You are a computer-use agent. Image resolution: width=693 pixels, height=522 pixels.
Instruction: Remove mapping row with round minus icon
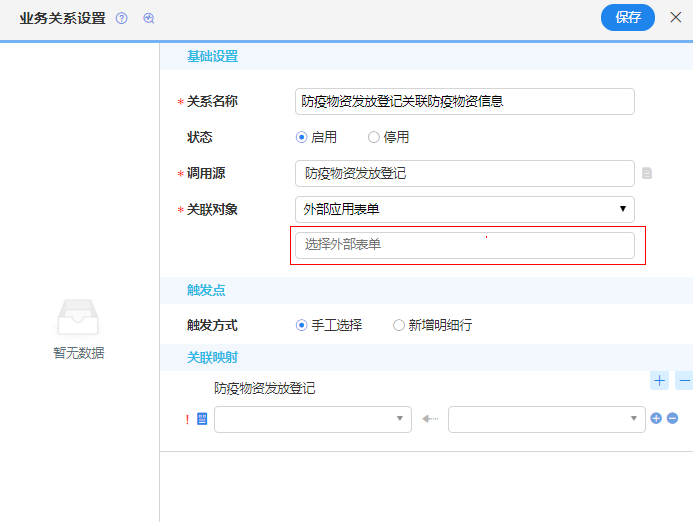[x=672, y=418]
